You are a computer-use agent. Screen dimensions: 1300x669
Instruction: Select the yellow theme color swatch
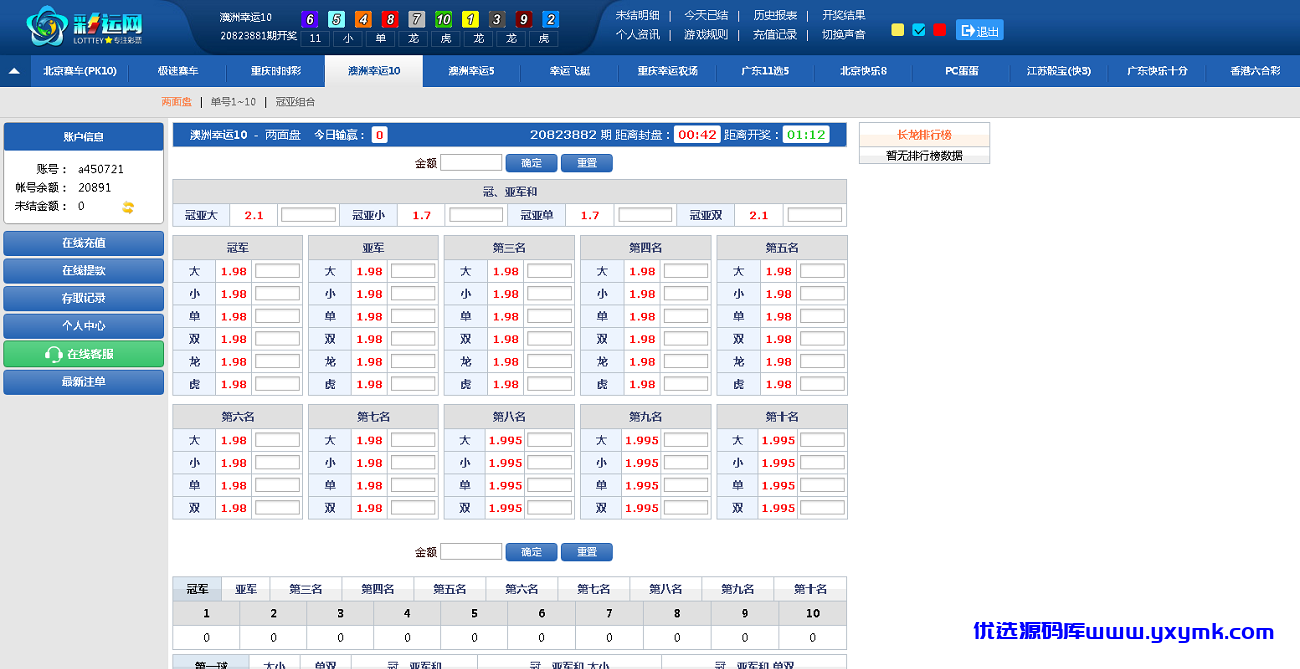coord(898,30)
